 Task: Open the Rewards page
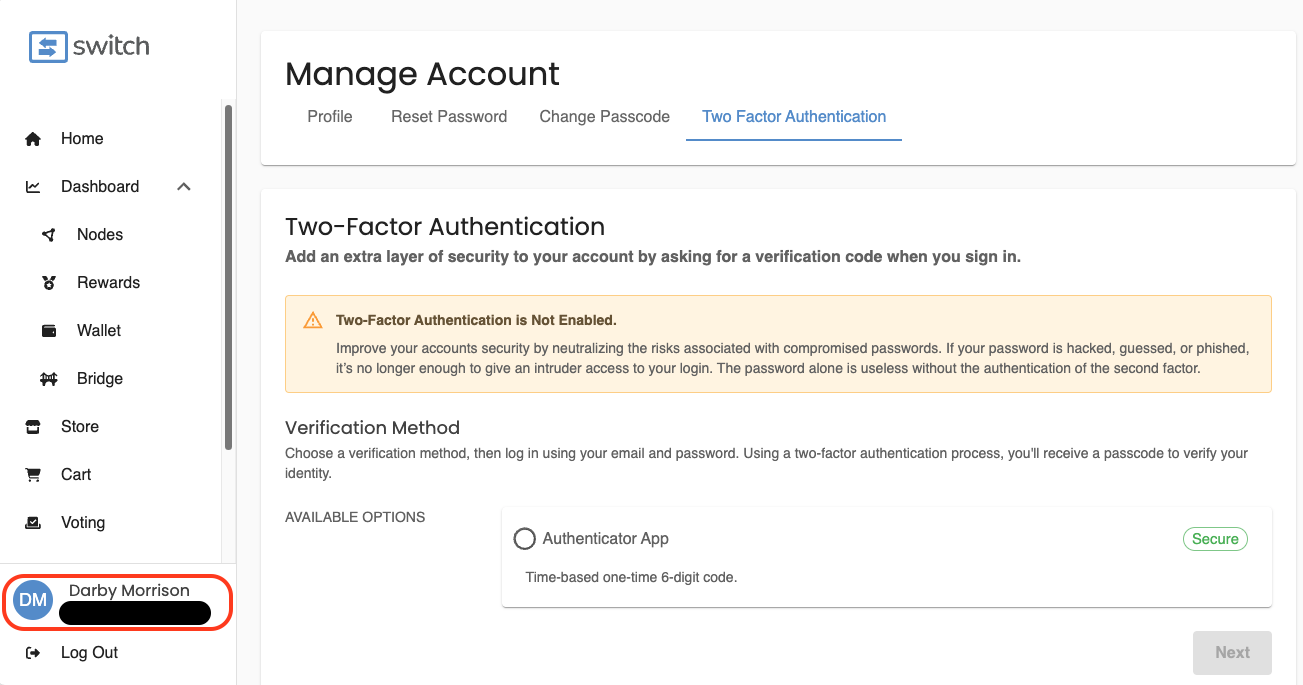click(x=110, y=283)
